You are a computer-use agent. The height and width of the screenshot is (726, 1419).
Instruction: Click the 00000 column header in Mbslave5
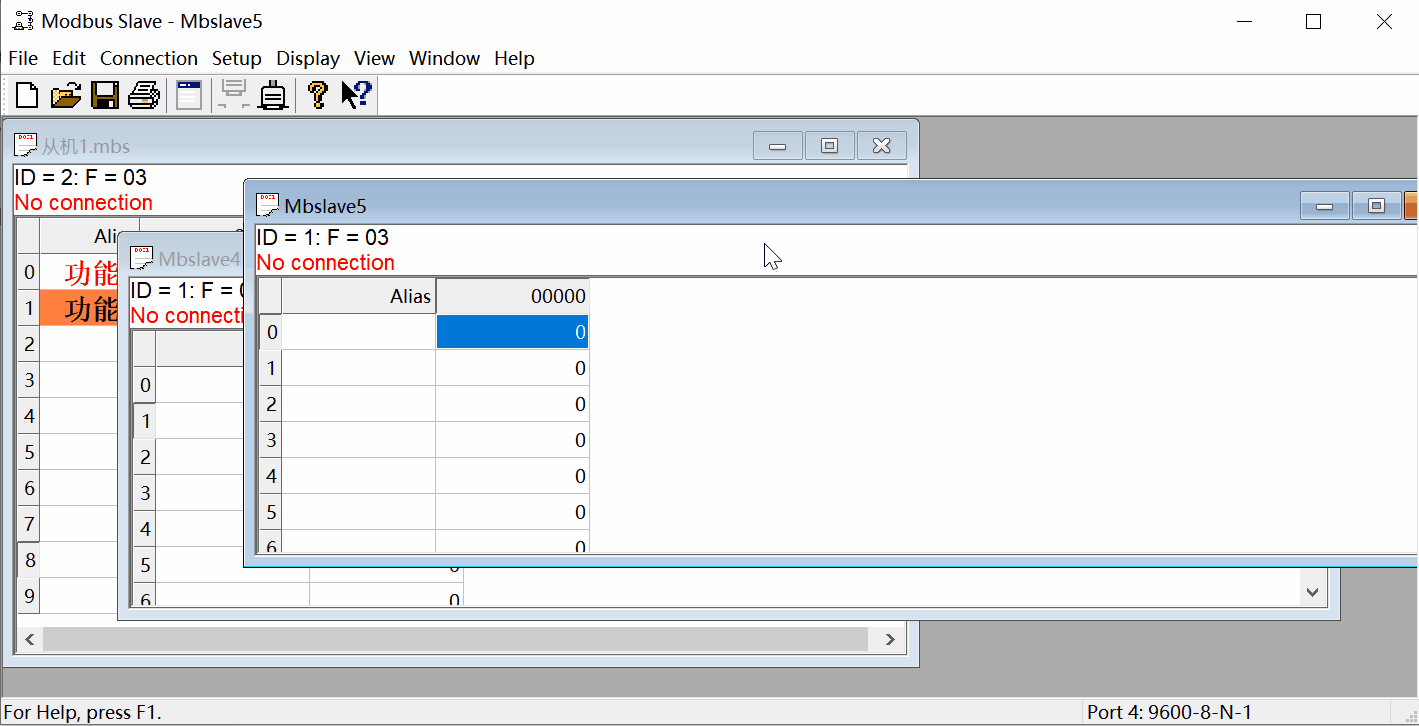point(512,296)
